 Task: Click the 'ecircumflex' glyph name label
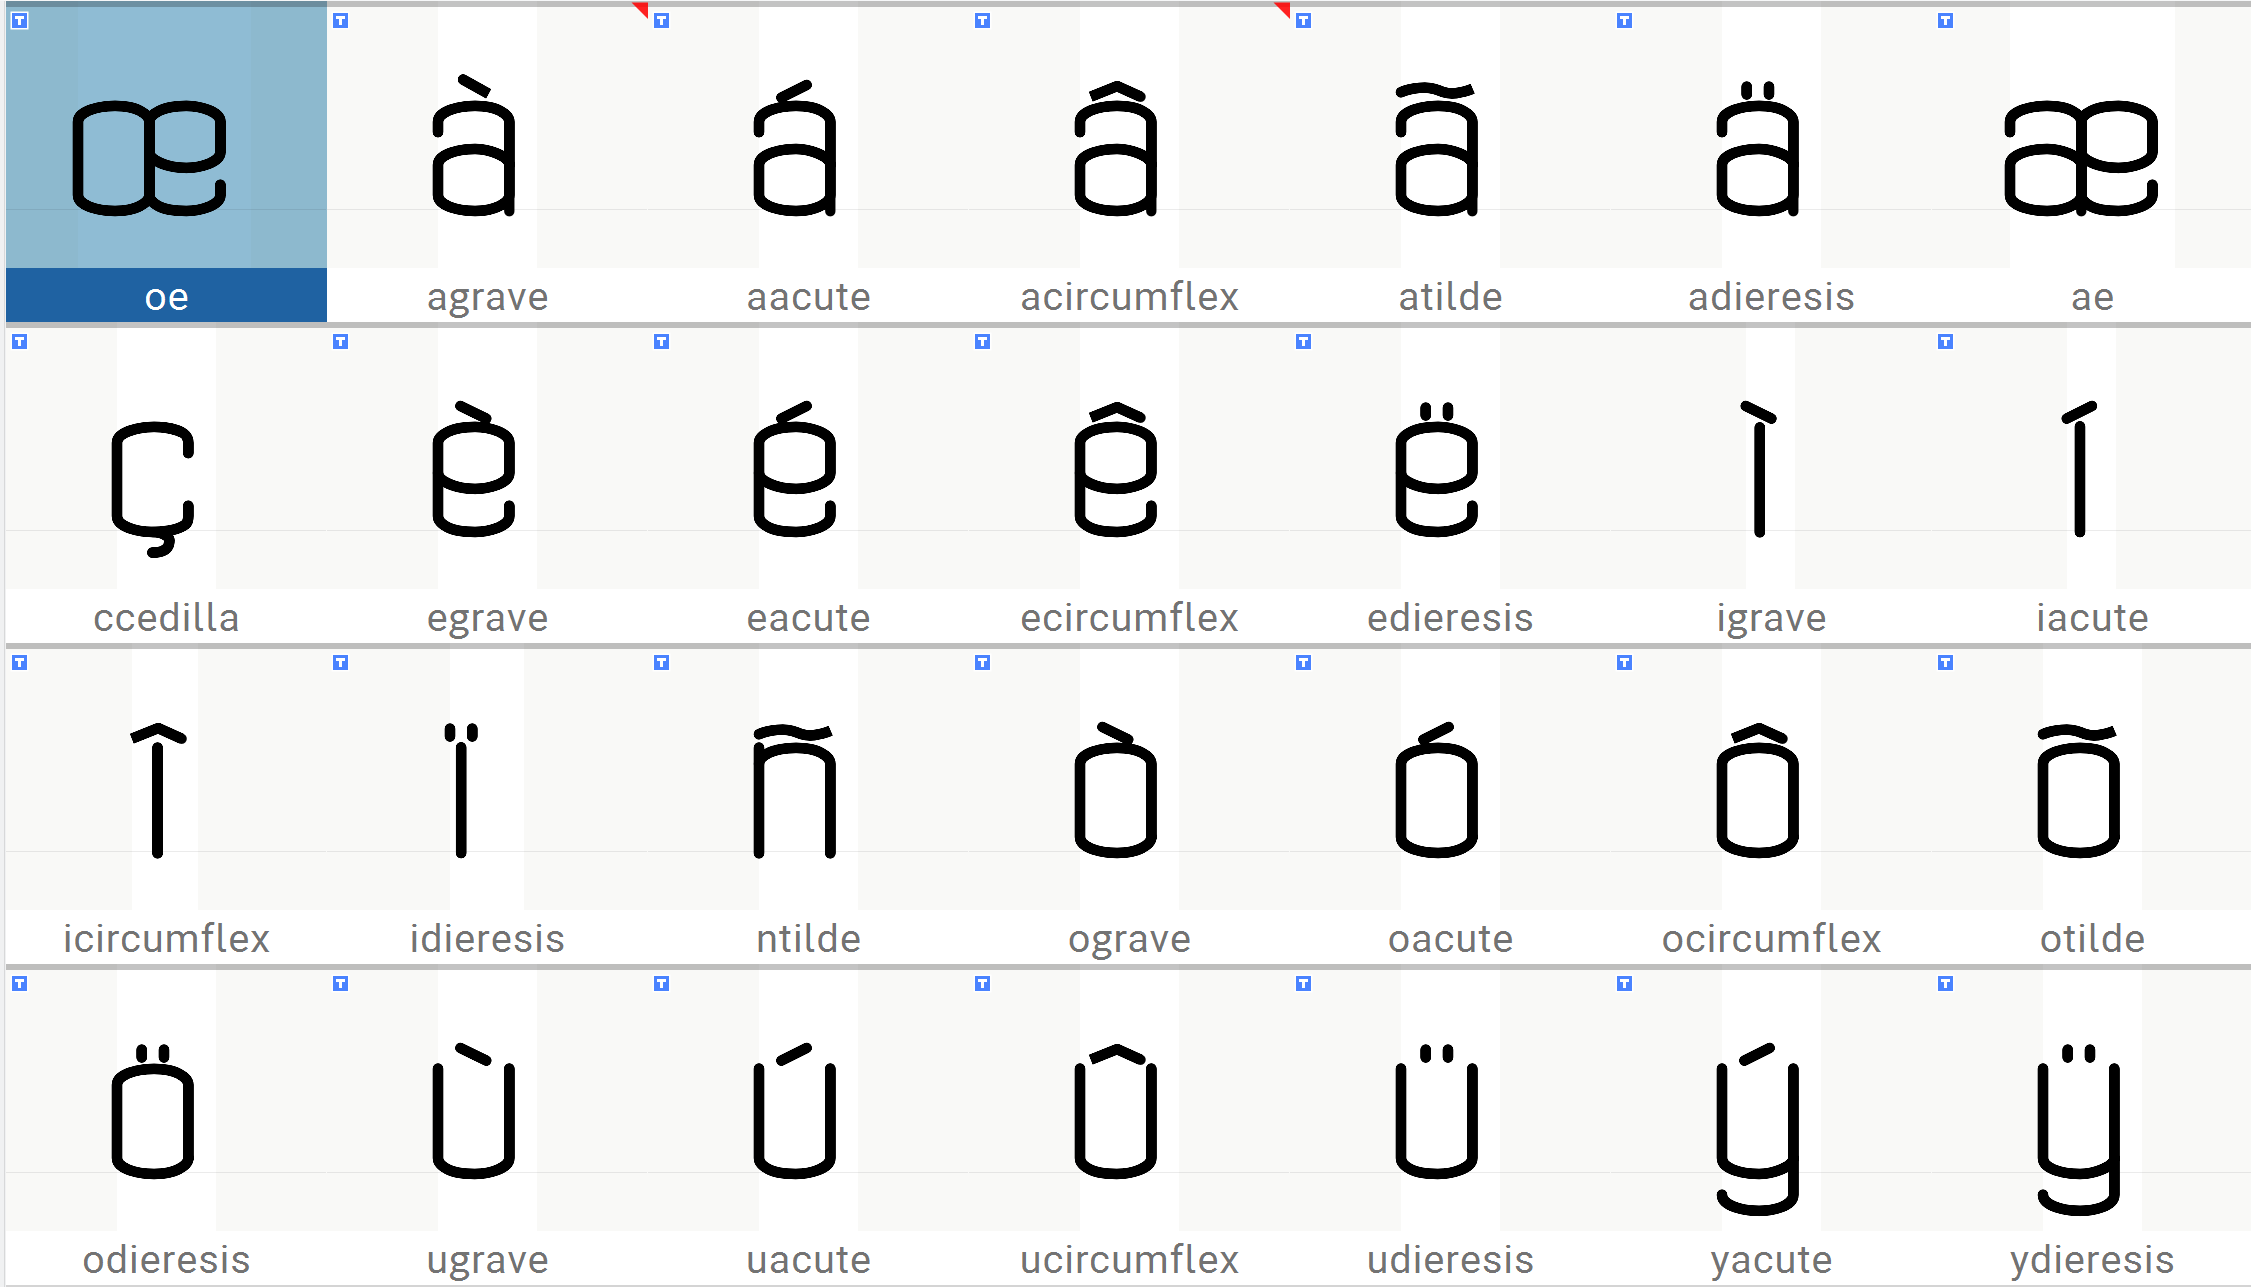pos(1130,618)
